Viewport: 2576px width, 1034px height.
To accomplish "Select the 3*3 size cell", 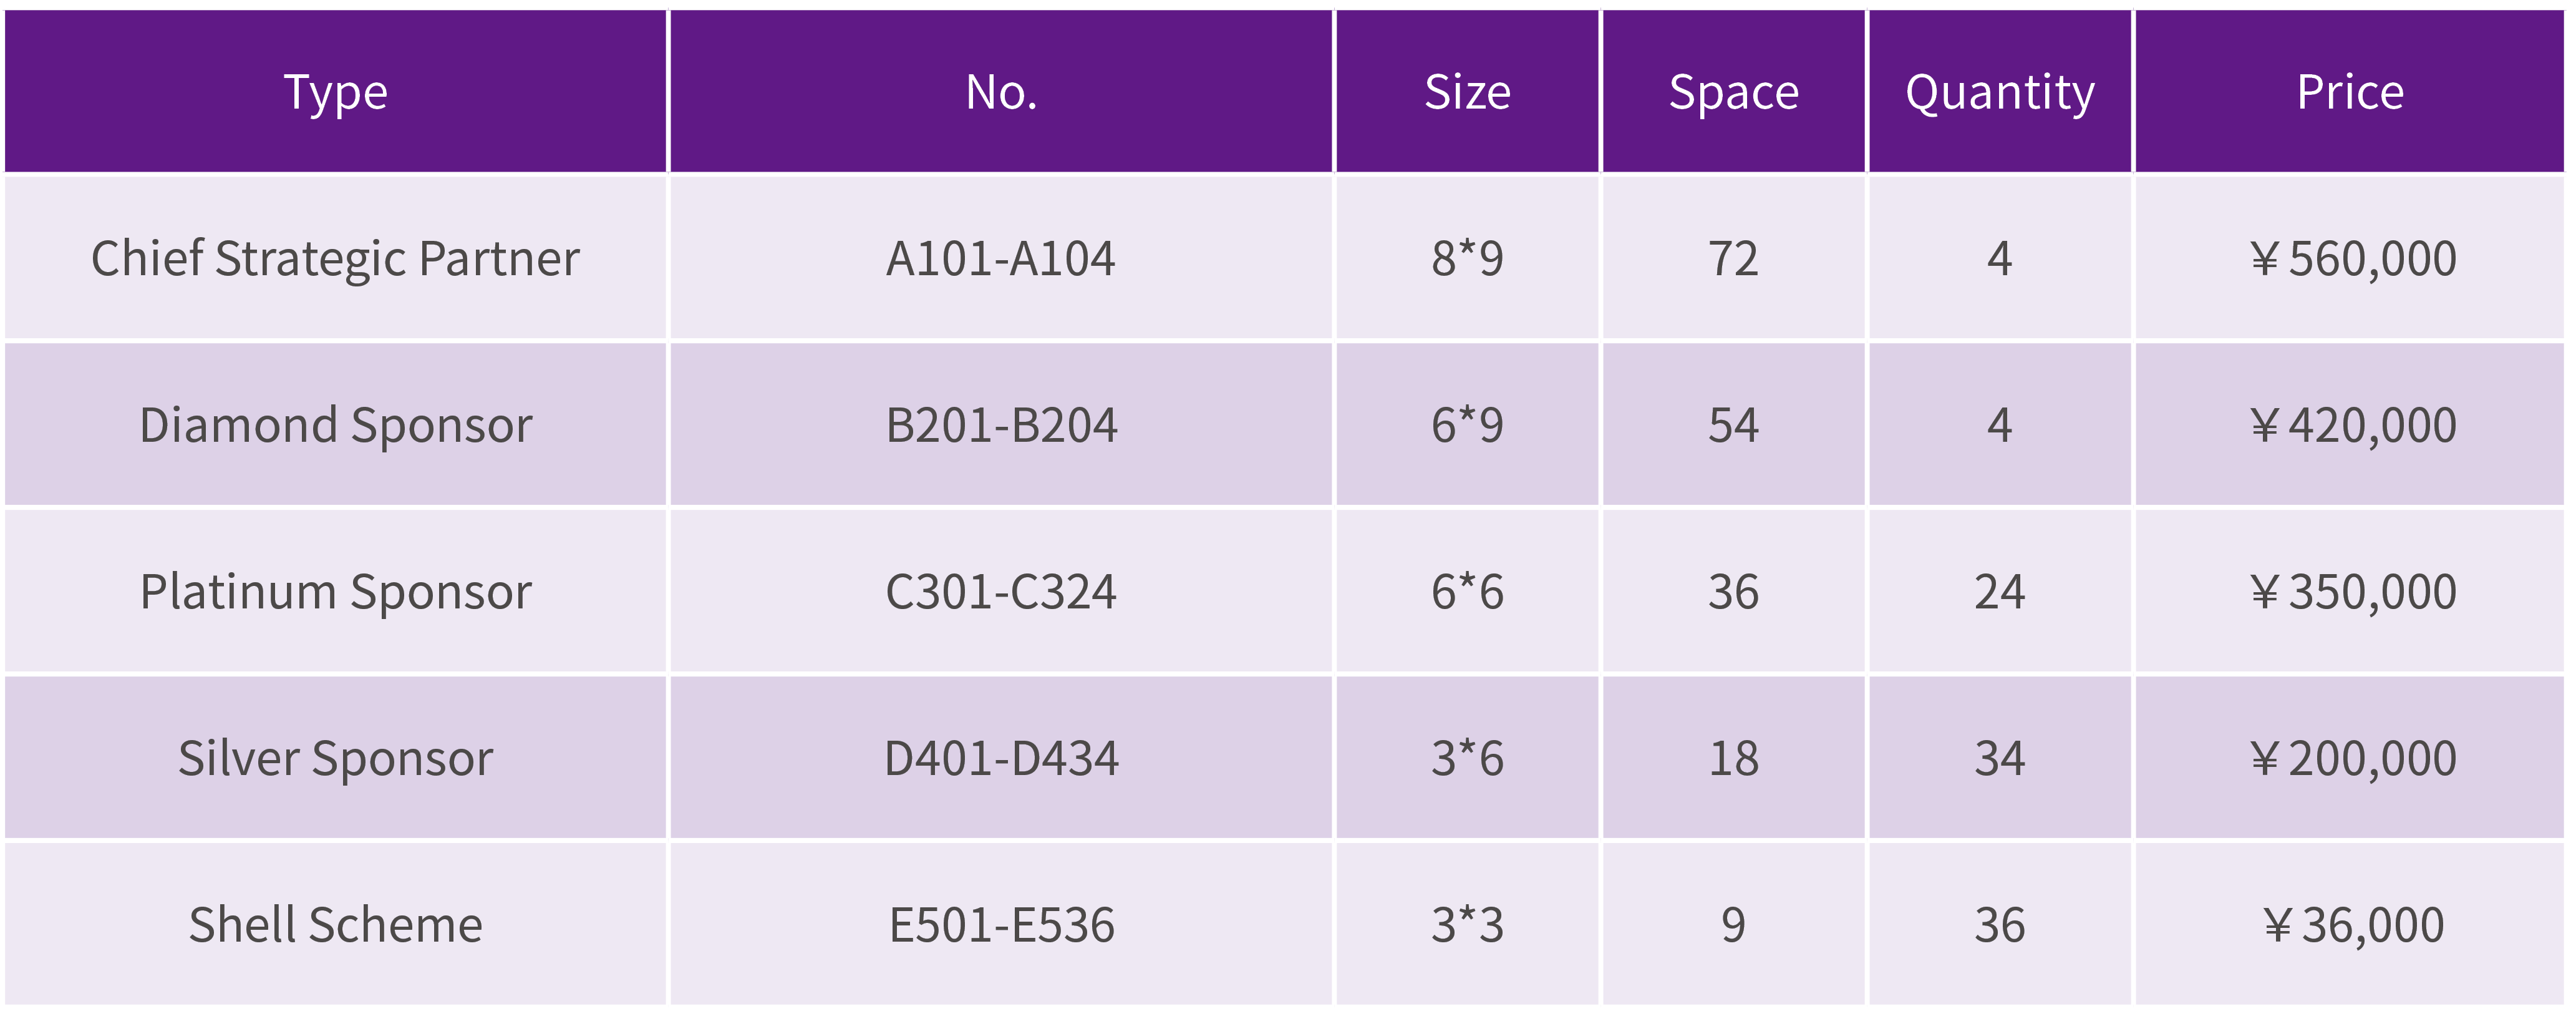I will pos(1467,924).
